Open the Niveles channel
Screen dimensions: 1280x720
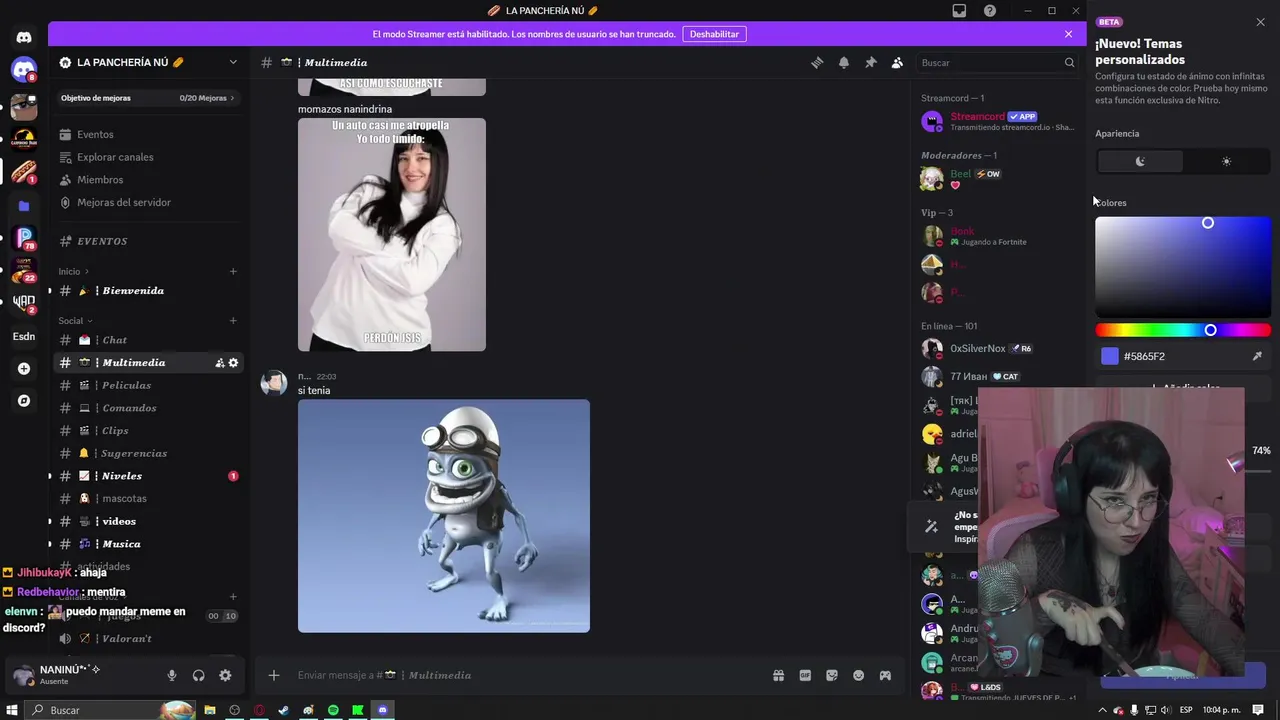(x=148, y=476)
